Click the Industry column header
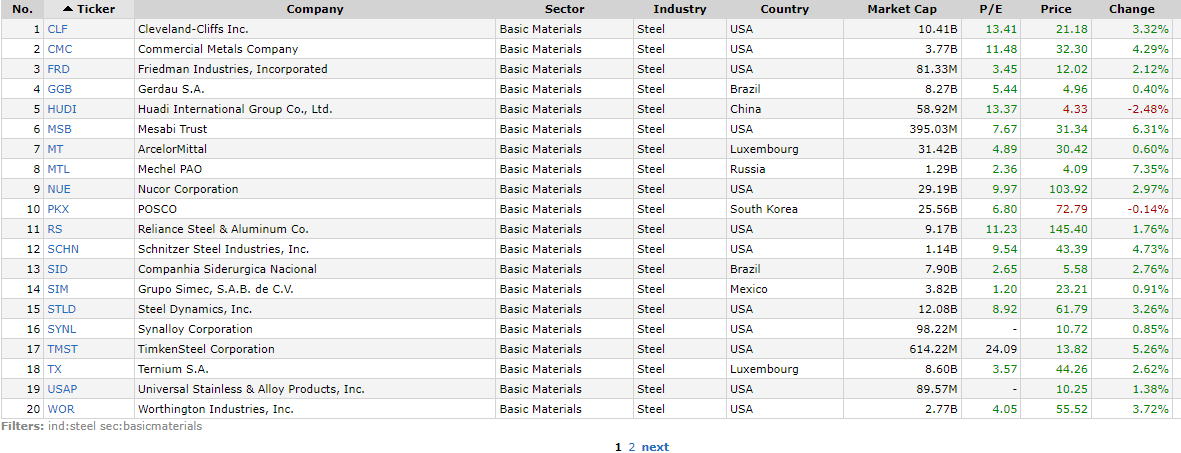The width and height of the screenshot is (1181, 453). pyautogui.click(x=679, y=9)
